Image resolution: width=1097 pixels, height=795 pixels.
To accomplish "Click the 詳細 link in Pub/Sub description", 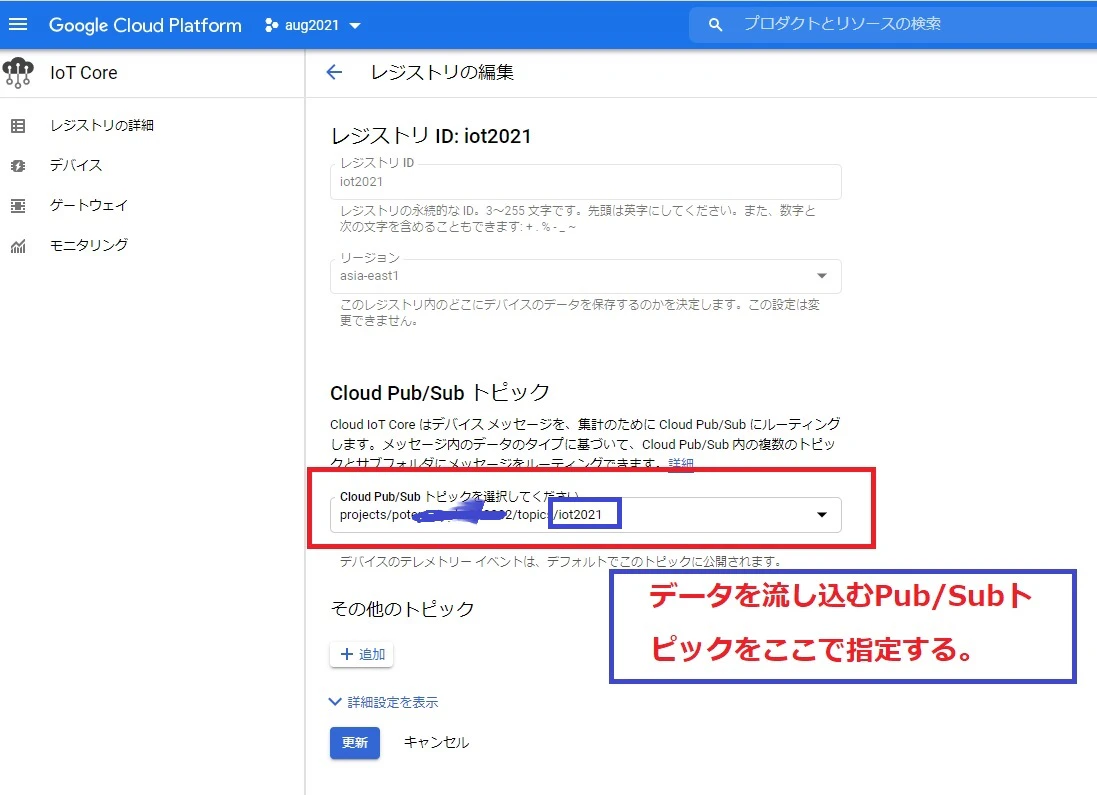I will pos(681,463).
